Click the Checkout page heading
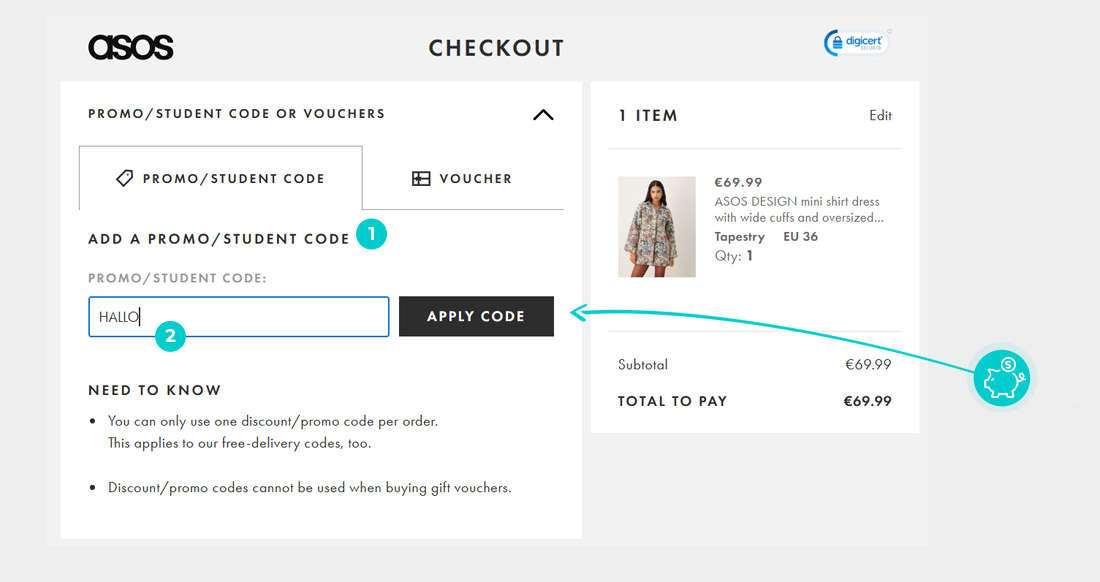 click(x=496, y=48)
